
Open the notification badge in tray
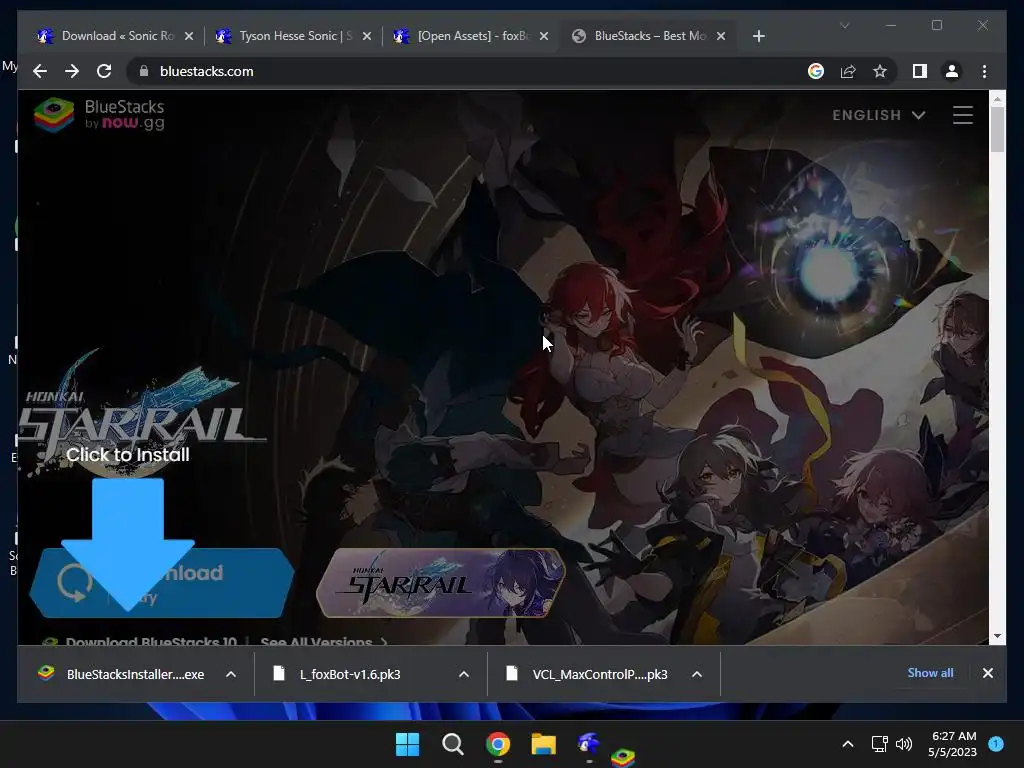click(x=996, y=743)
